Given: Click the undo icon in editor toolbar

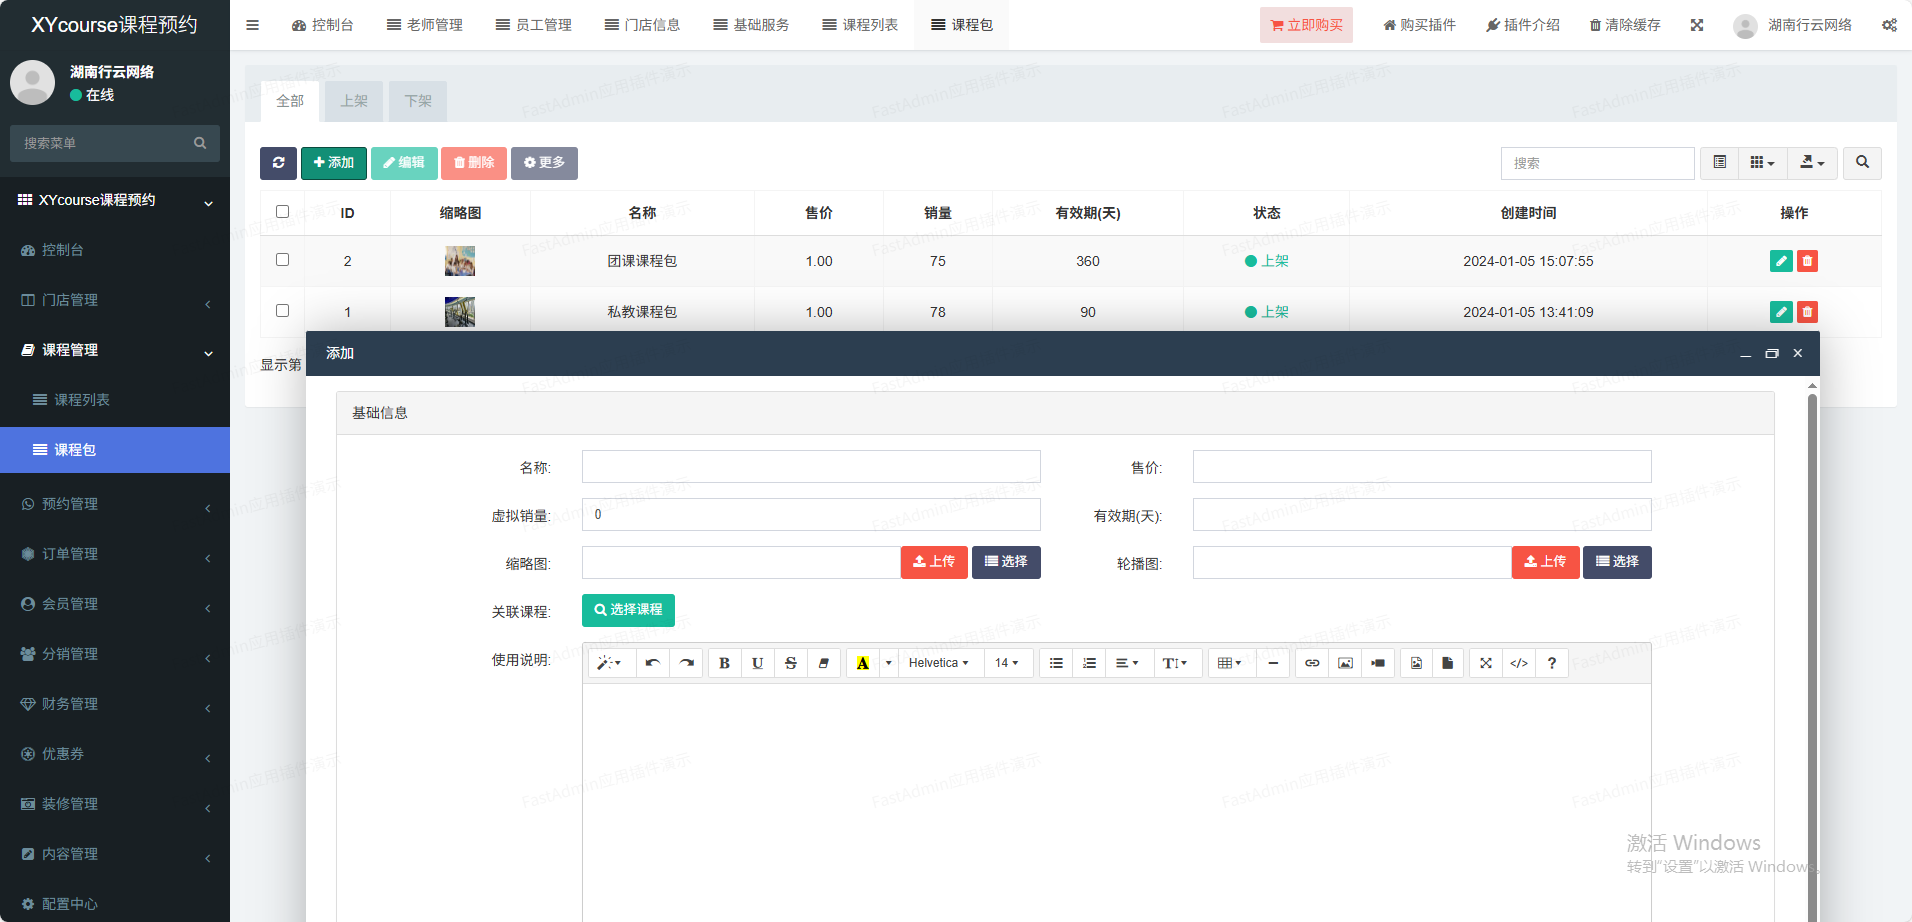Looking at the screenshot, I should tap(652, 663).
